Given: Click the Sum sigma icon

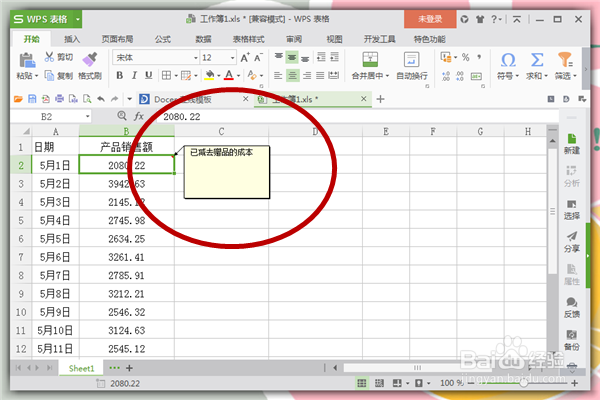Looking at the screenshot, I should 537,60.
